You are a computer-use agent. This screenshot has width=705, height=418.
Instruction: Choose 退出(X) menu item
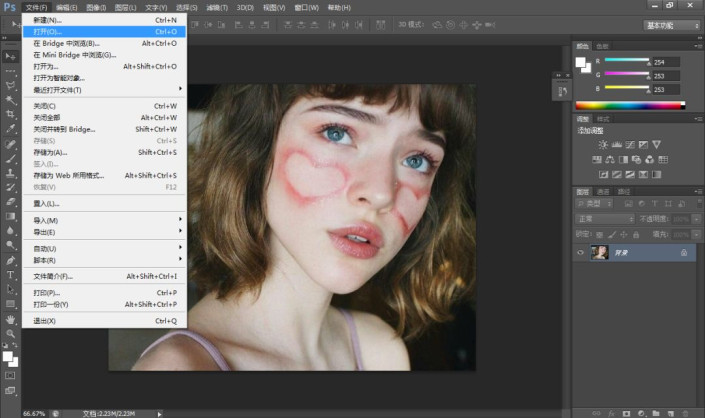coord(104,321)
